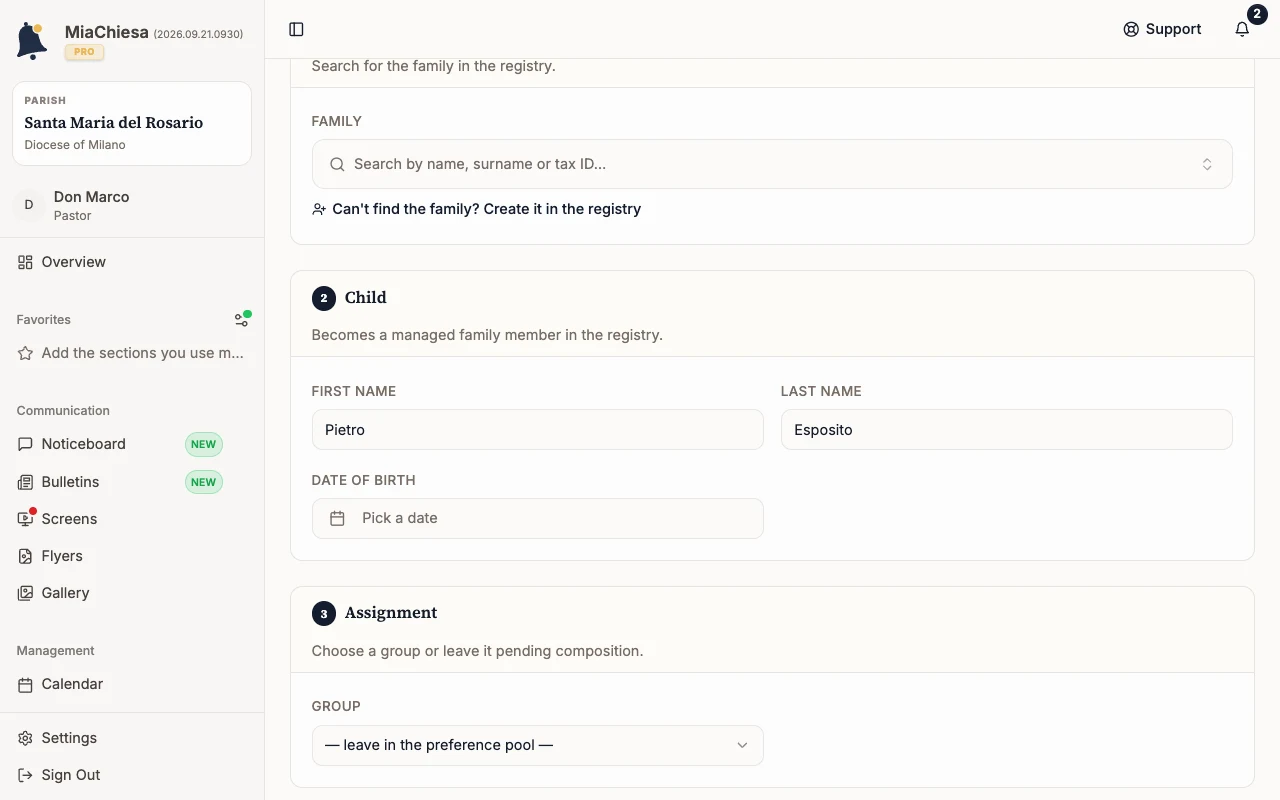Expand the Family search combo box
1280x800 pixels.
[772, 164]
